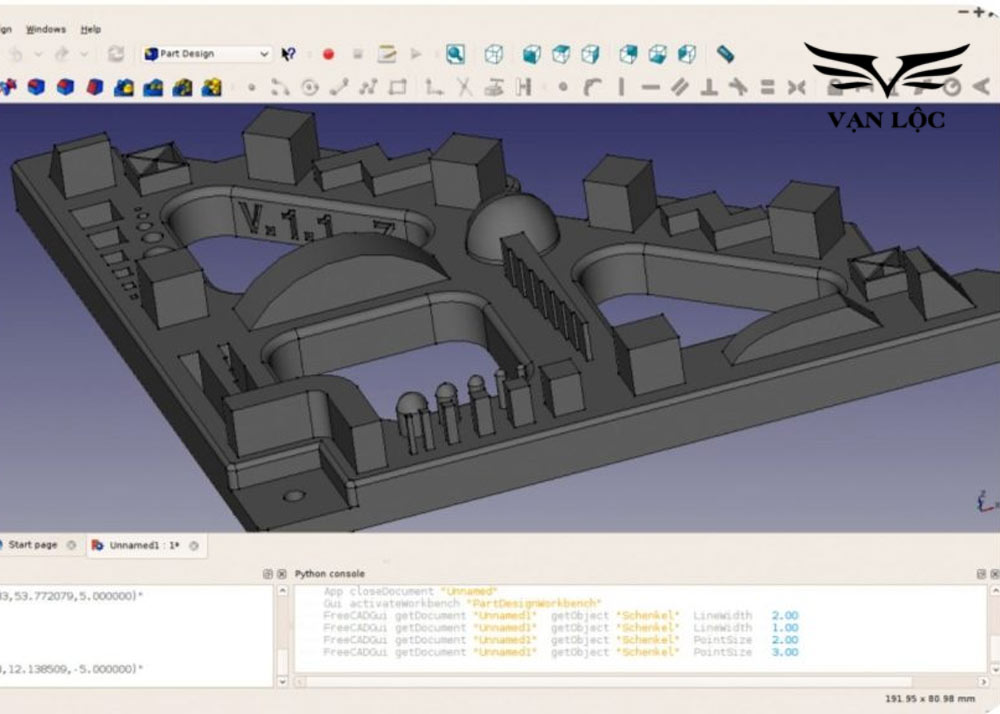Expand the undo history dropdown arrow
1000x714 pixels.
[39, 55]
